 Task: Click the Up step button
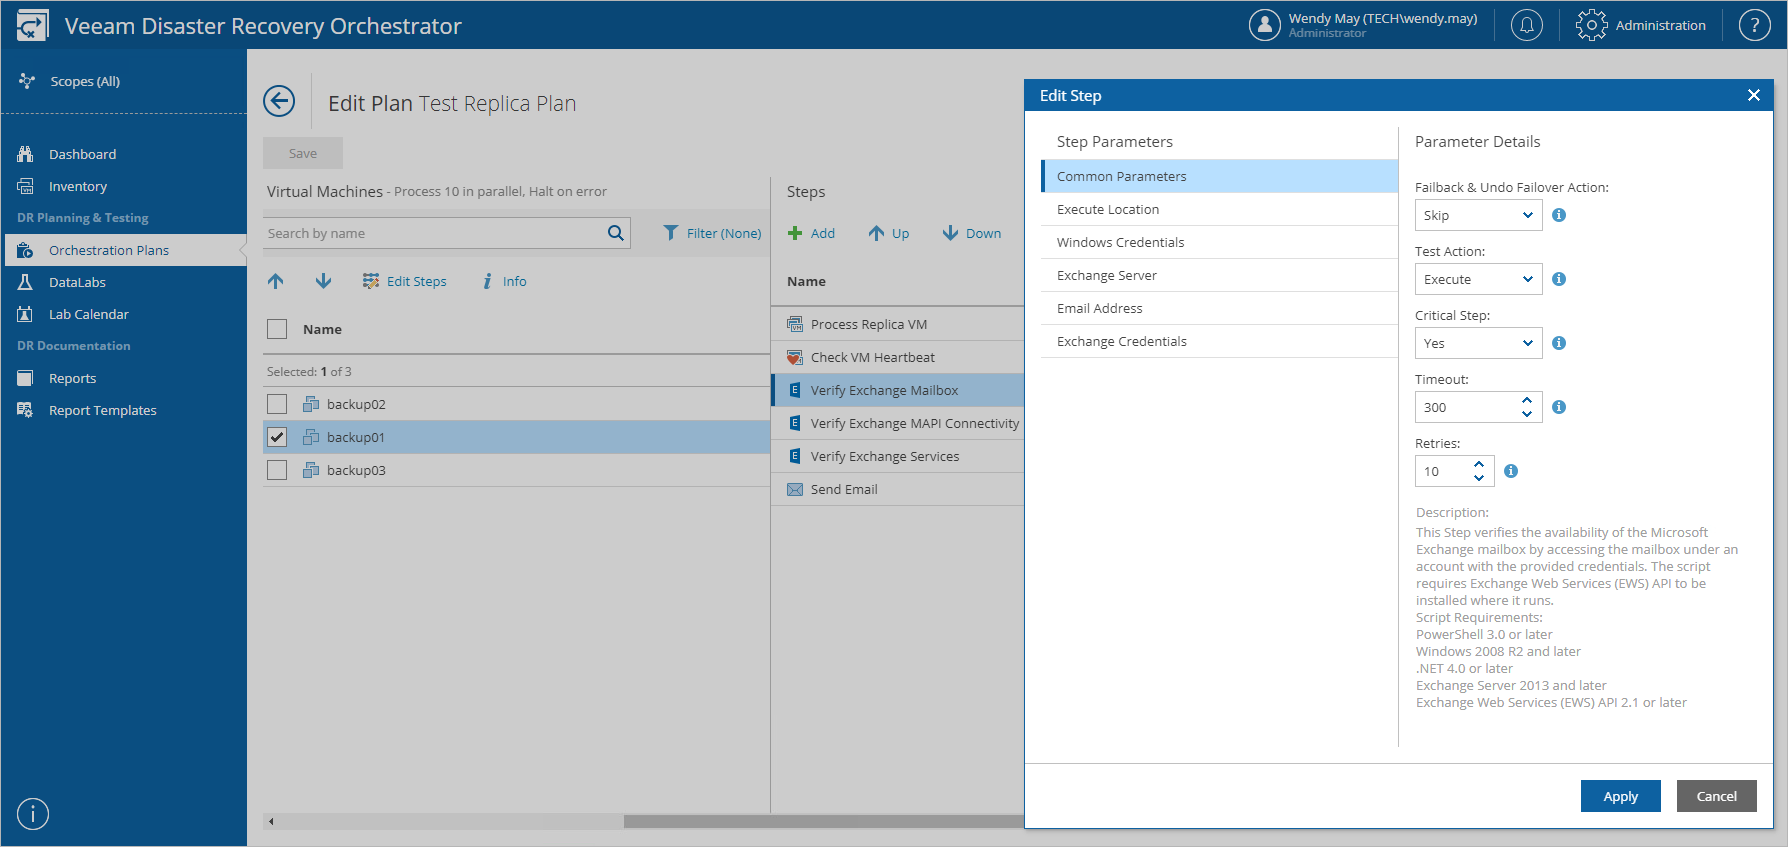coord(889,233)
